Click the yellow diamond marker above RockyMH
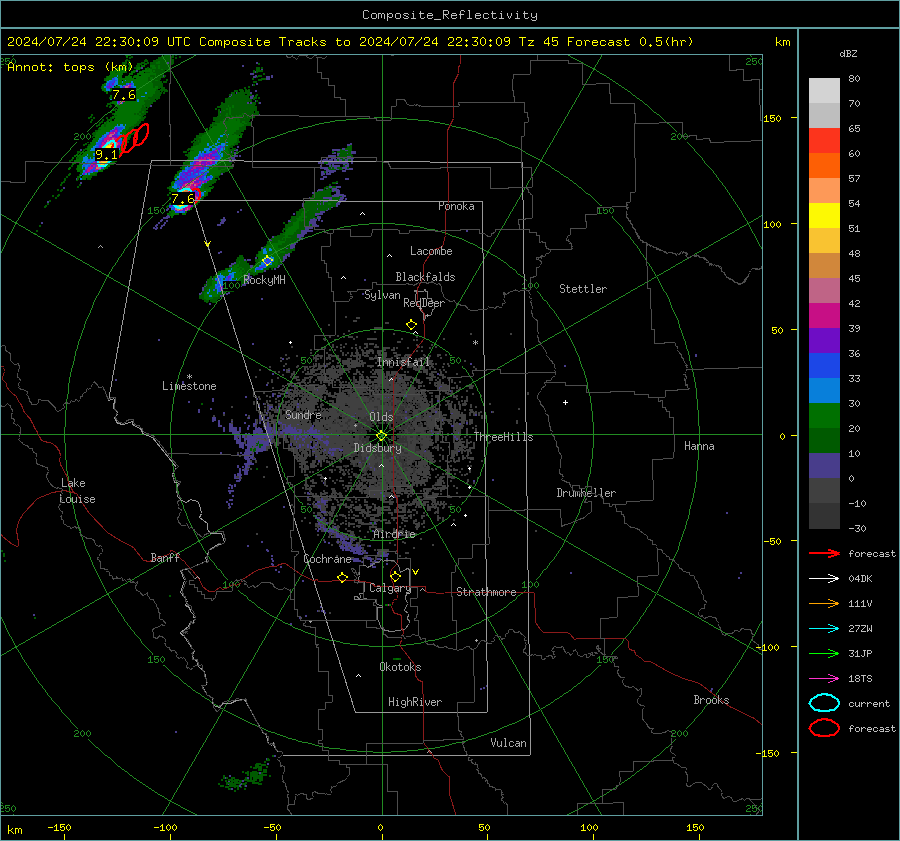The height and width of the screenshot is (841, 900). (267, 261)
